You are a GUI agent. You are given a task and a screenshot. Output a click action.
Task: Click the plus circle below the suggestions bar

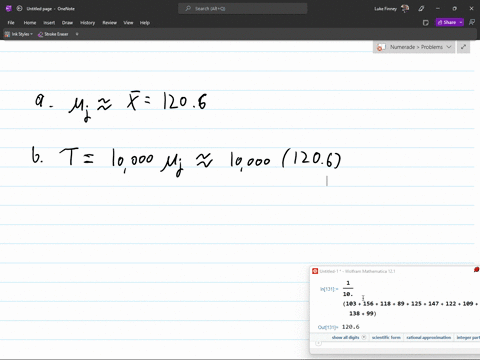318,343
